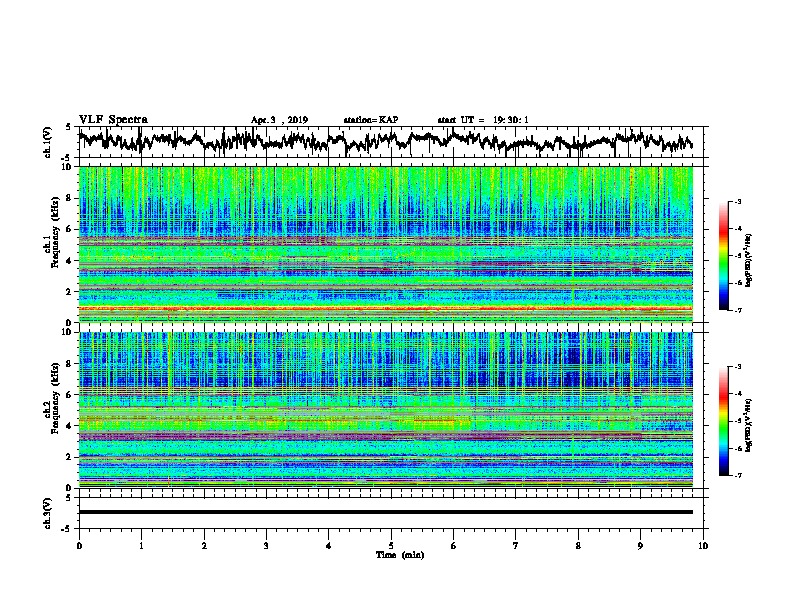Click the -3 label on the upper colorbar

click(737, 201)
